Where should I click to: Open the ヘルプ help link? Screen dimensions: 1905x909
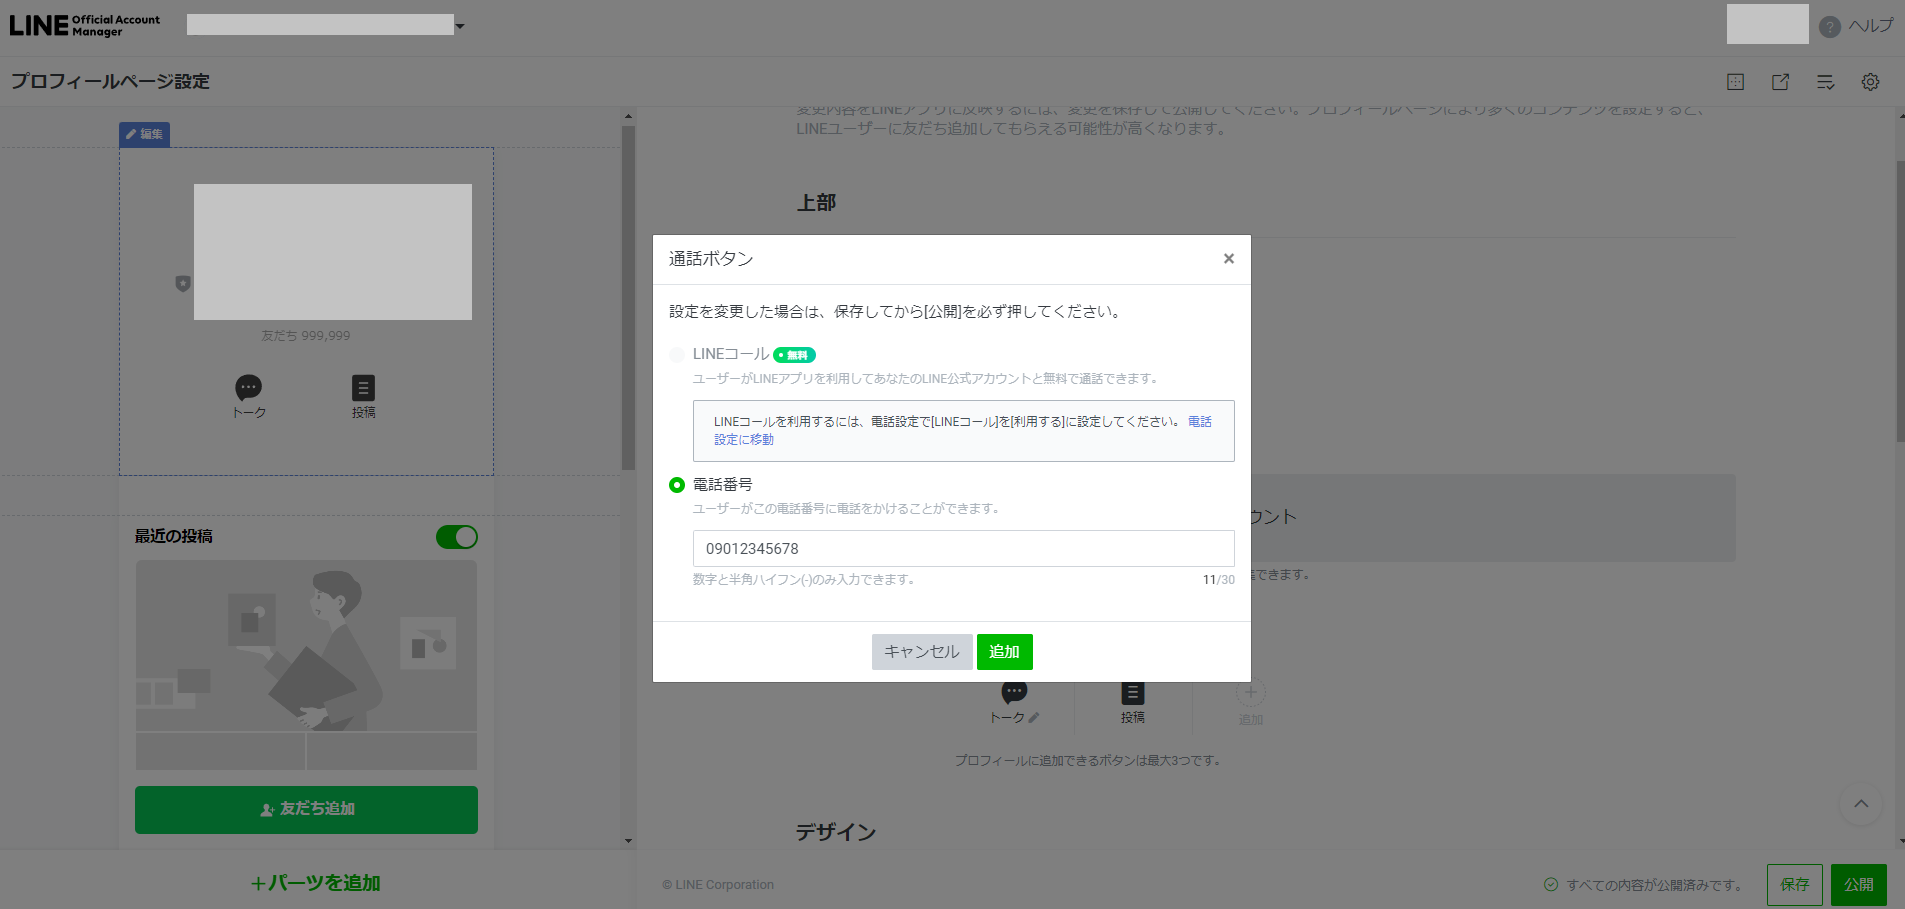[1870, 26]
